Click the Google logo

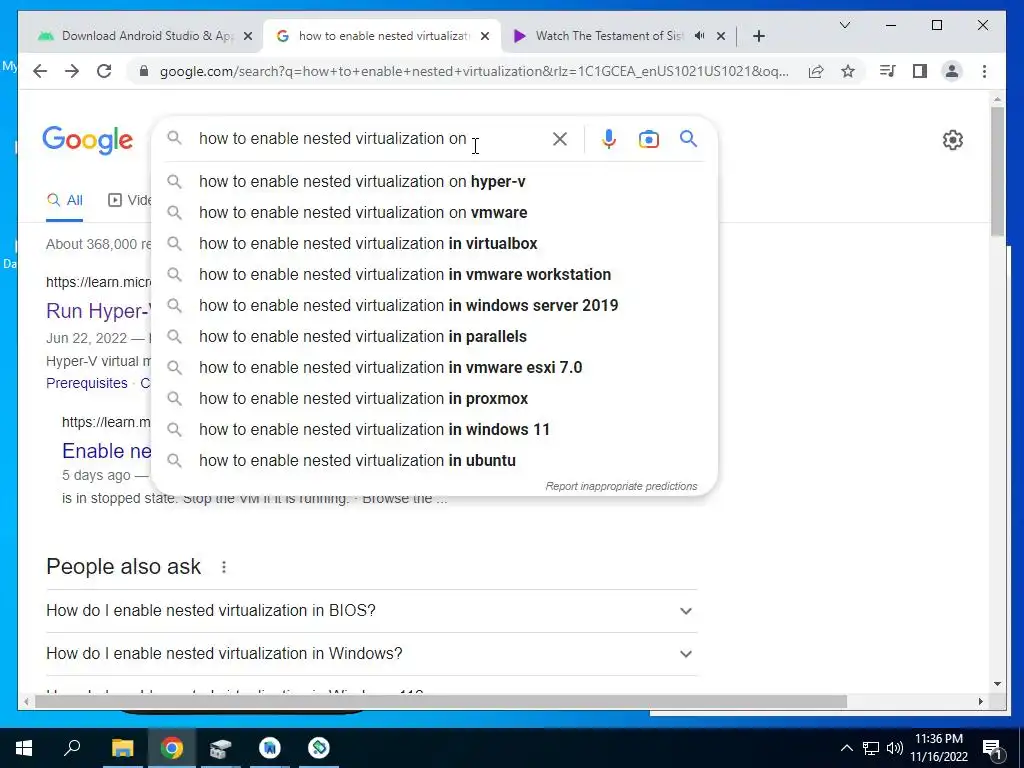[x=88, y=140]
